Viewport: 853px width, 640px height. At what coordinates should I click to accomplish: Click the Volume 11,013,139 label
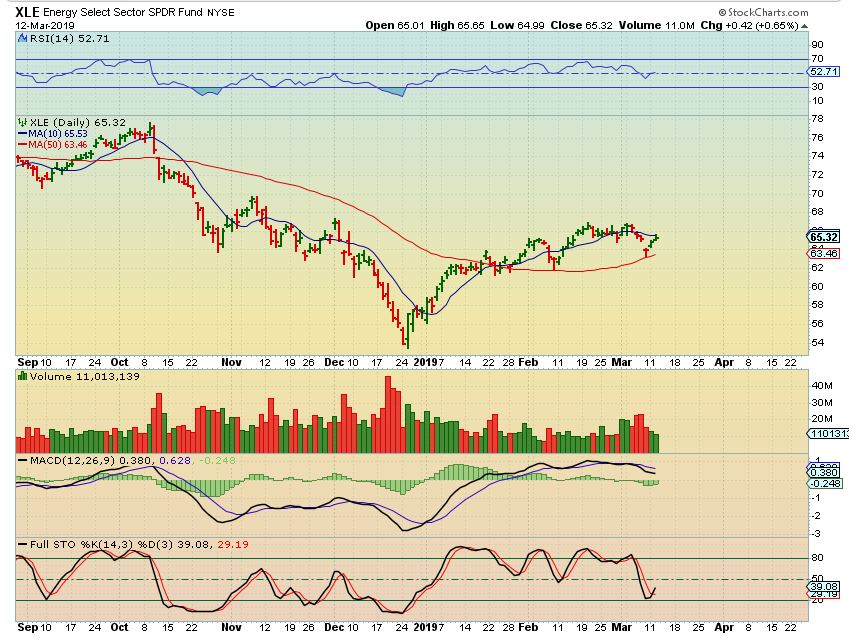84,376
